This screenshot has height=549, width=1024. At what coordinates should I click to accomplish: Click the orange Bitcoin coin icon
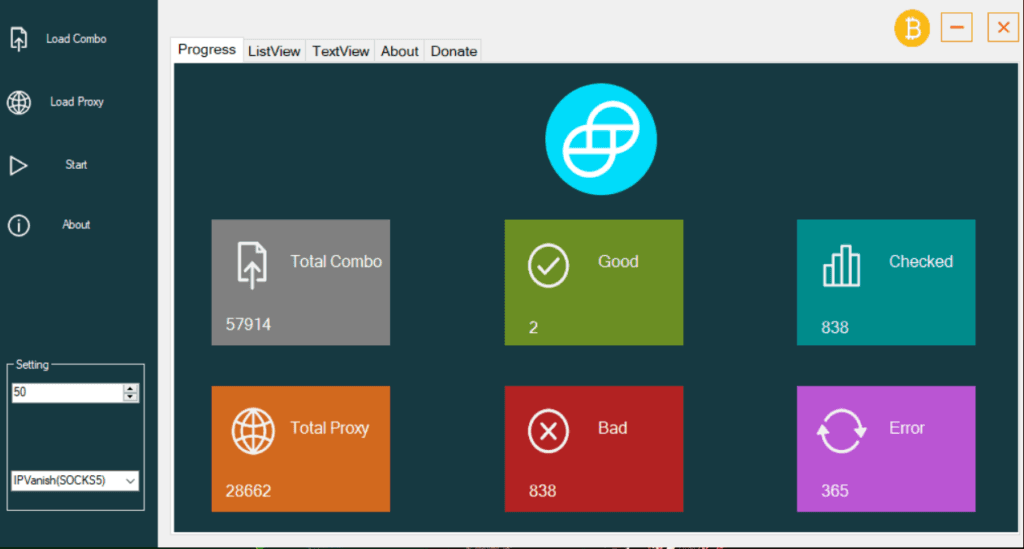pyautogui.click(x=911, y=28)
